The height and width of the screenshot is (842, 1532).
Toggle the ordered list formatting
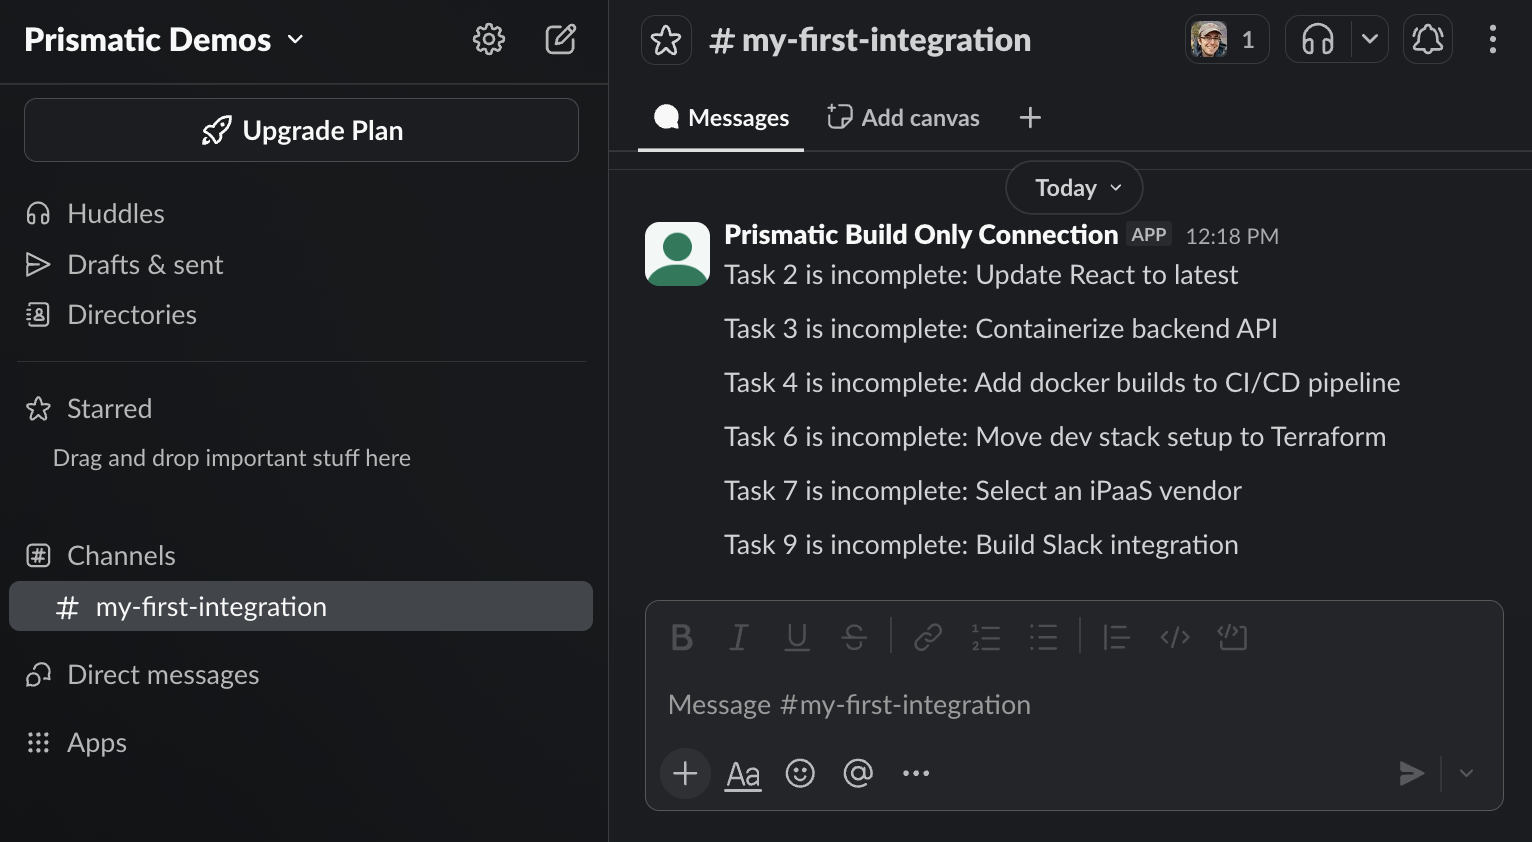[986, 637]
